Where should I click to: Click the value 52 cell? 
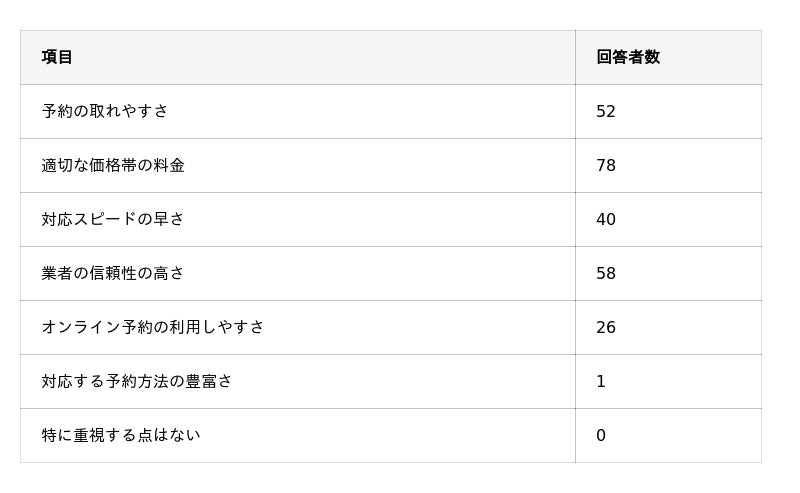click(x=606, y=111)
